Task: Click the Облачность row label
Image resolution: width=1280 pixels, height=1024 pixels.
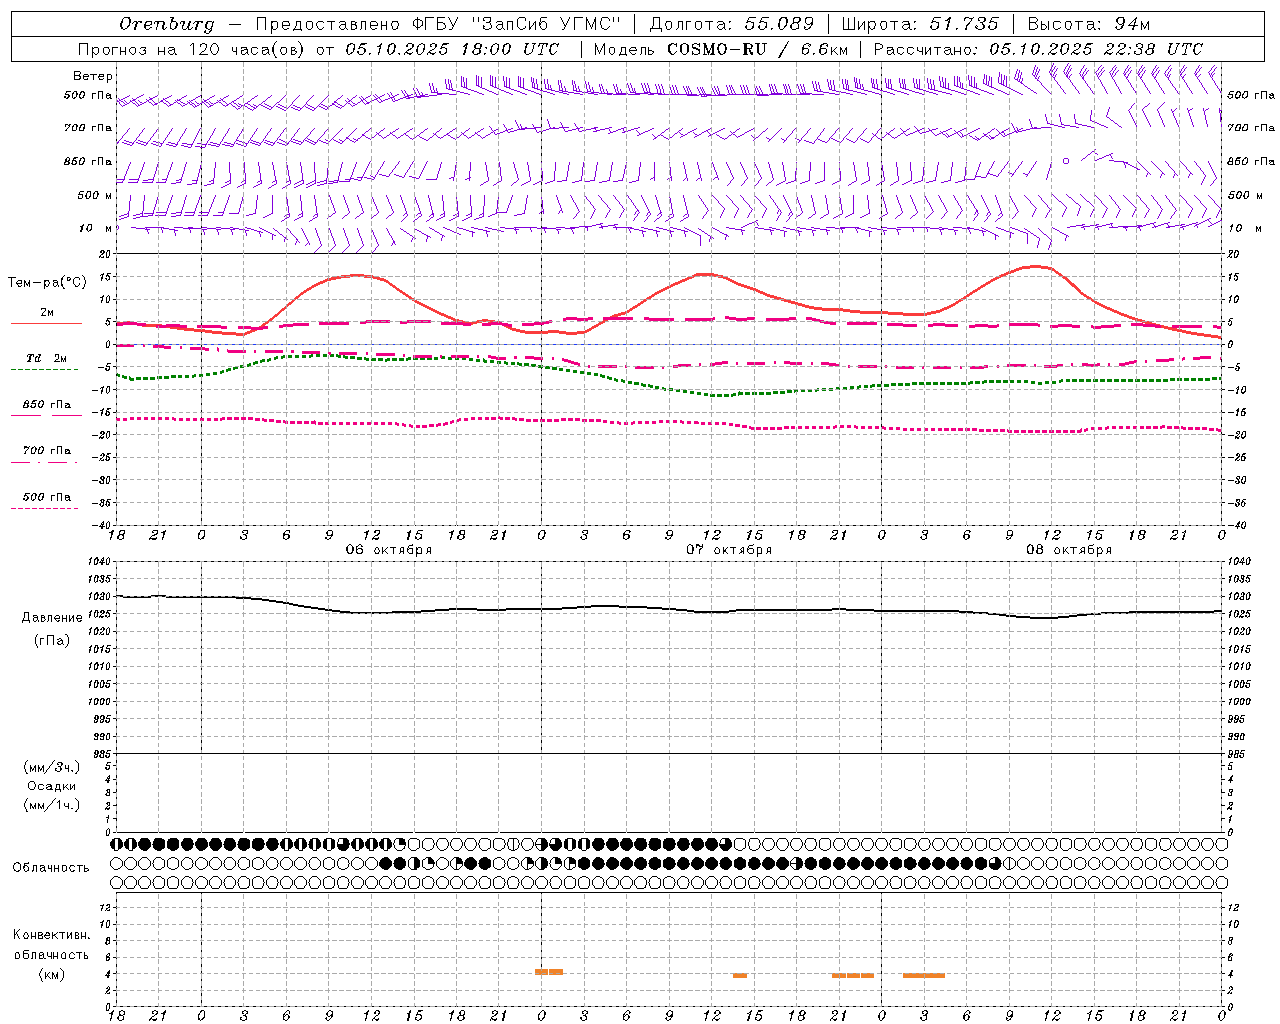Action: (x=51, y=867)
